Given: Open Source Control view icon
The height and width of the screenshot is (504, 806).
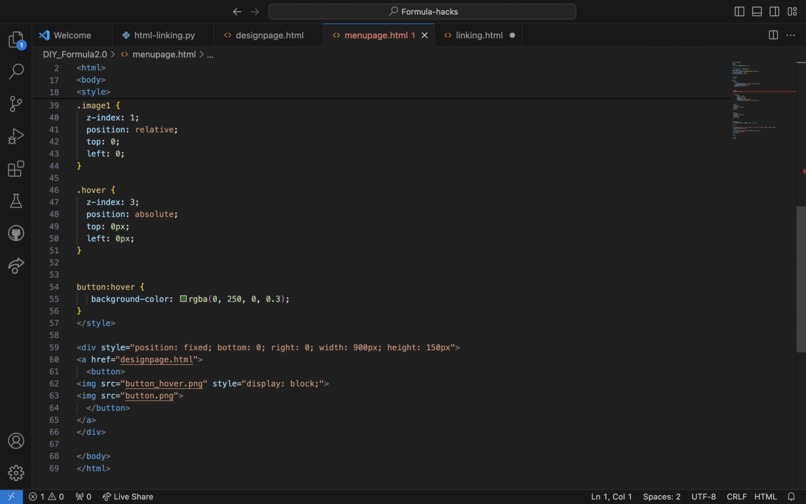Looking at the screenshot, I should click(x=16, y=104).
